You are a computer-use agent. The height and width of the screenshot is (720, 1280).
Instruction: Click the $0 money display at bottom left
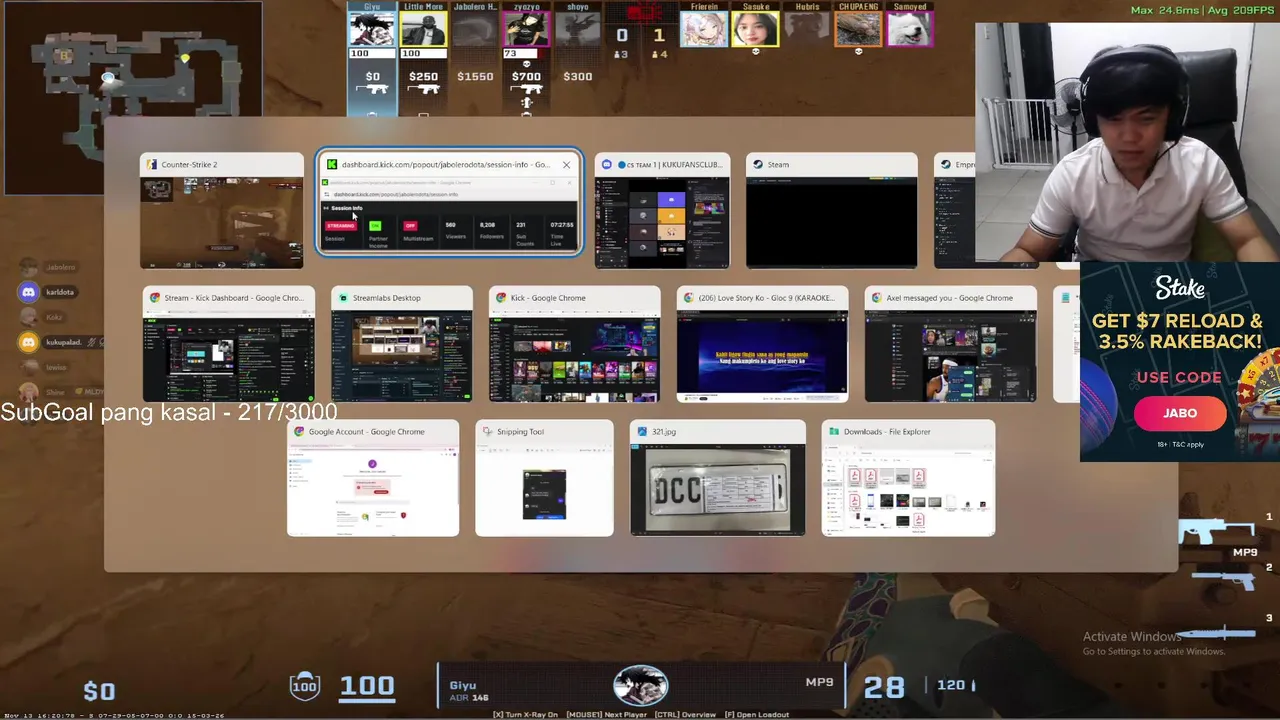click(x=99, y=690)
